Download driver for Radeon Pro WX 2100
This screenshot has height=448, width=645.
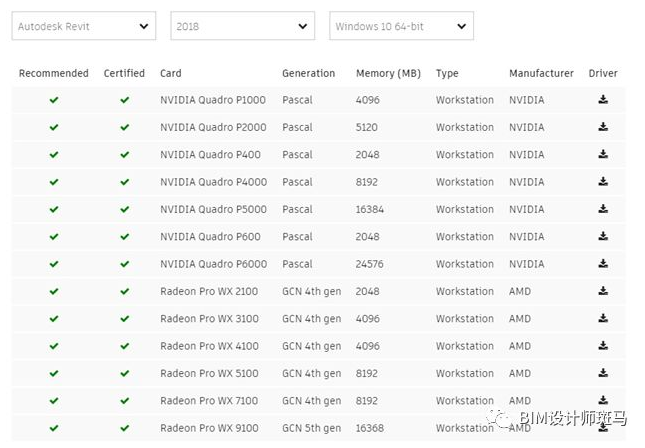[603, 291]
